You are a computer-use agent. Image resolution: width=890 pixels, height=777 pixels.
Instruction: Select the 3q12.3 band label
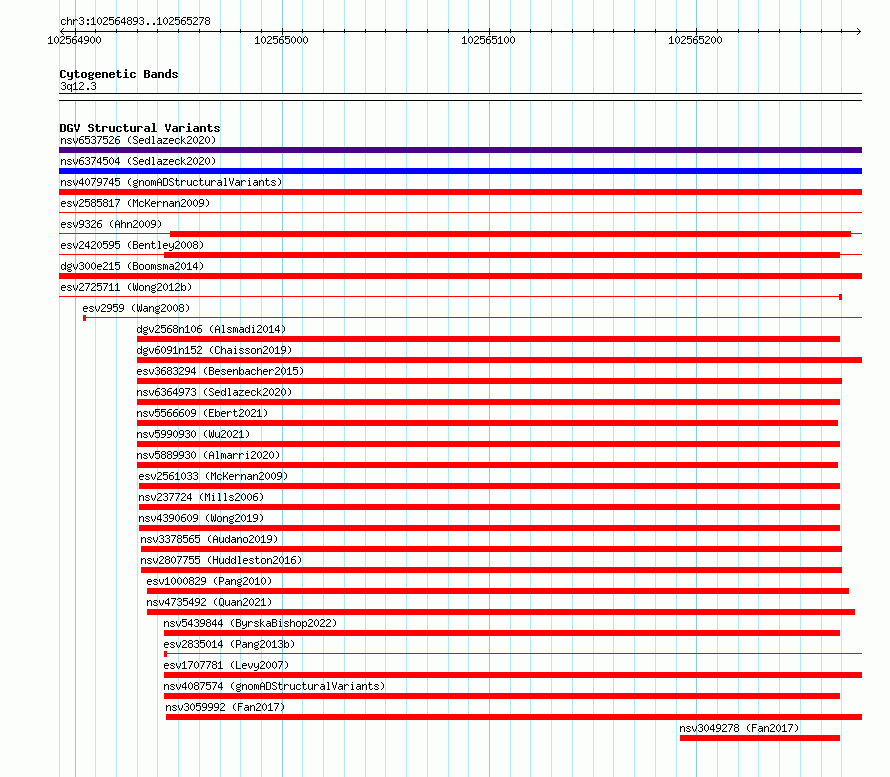[x=78, y=86]
